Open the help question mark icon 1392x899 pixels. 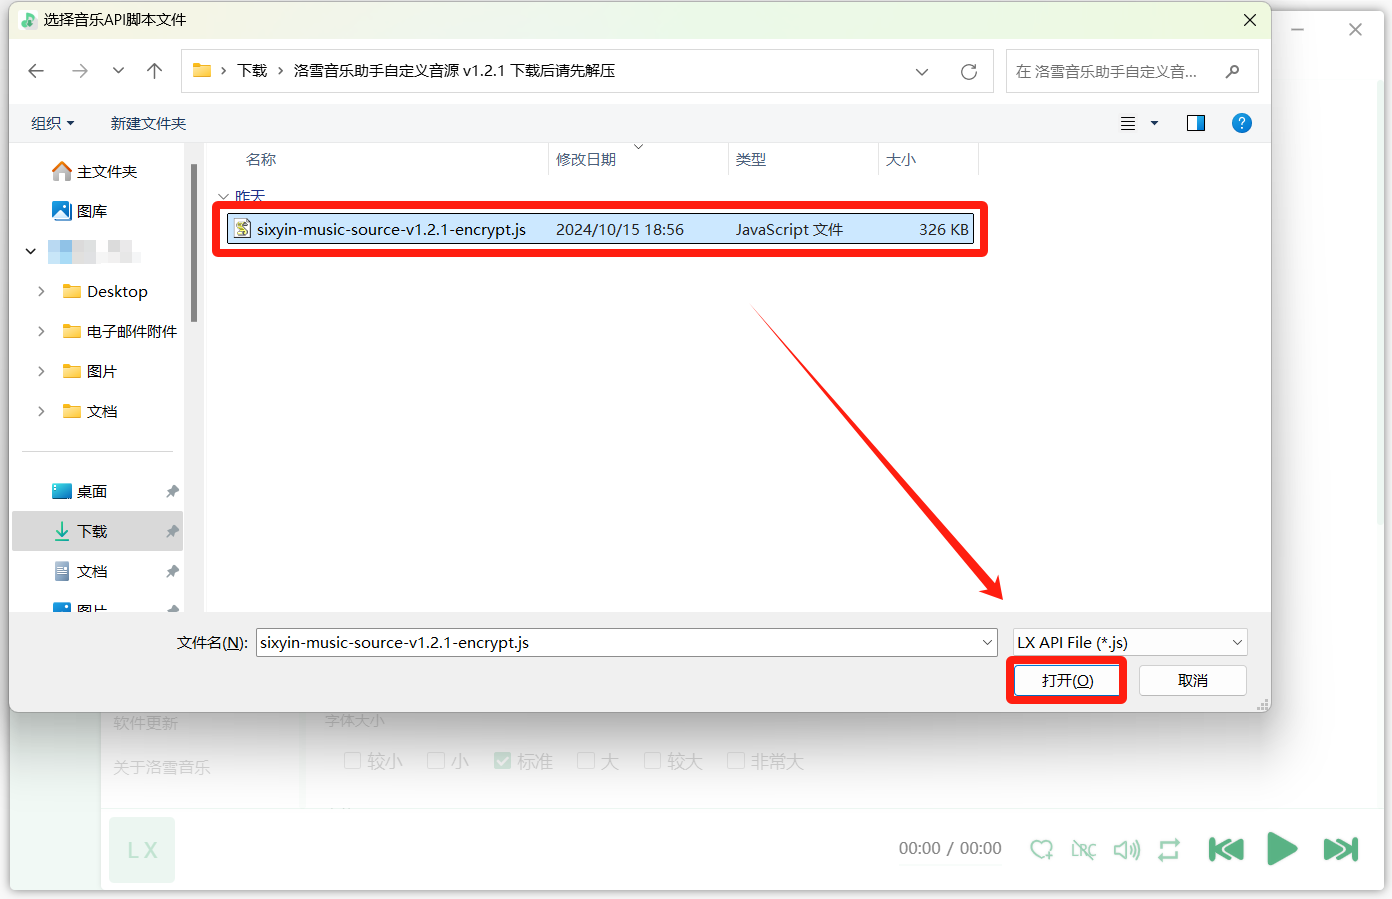click(x=1241, y=123)
